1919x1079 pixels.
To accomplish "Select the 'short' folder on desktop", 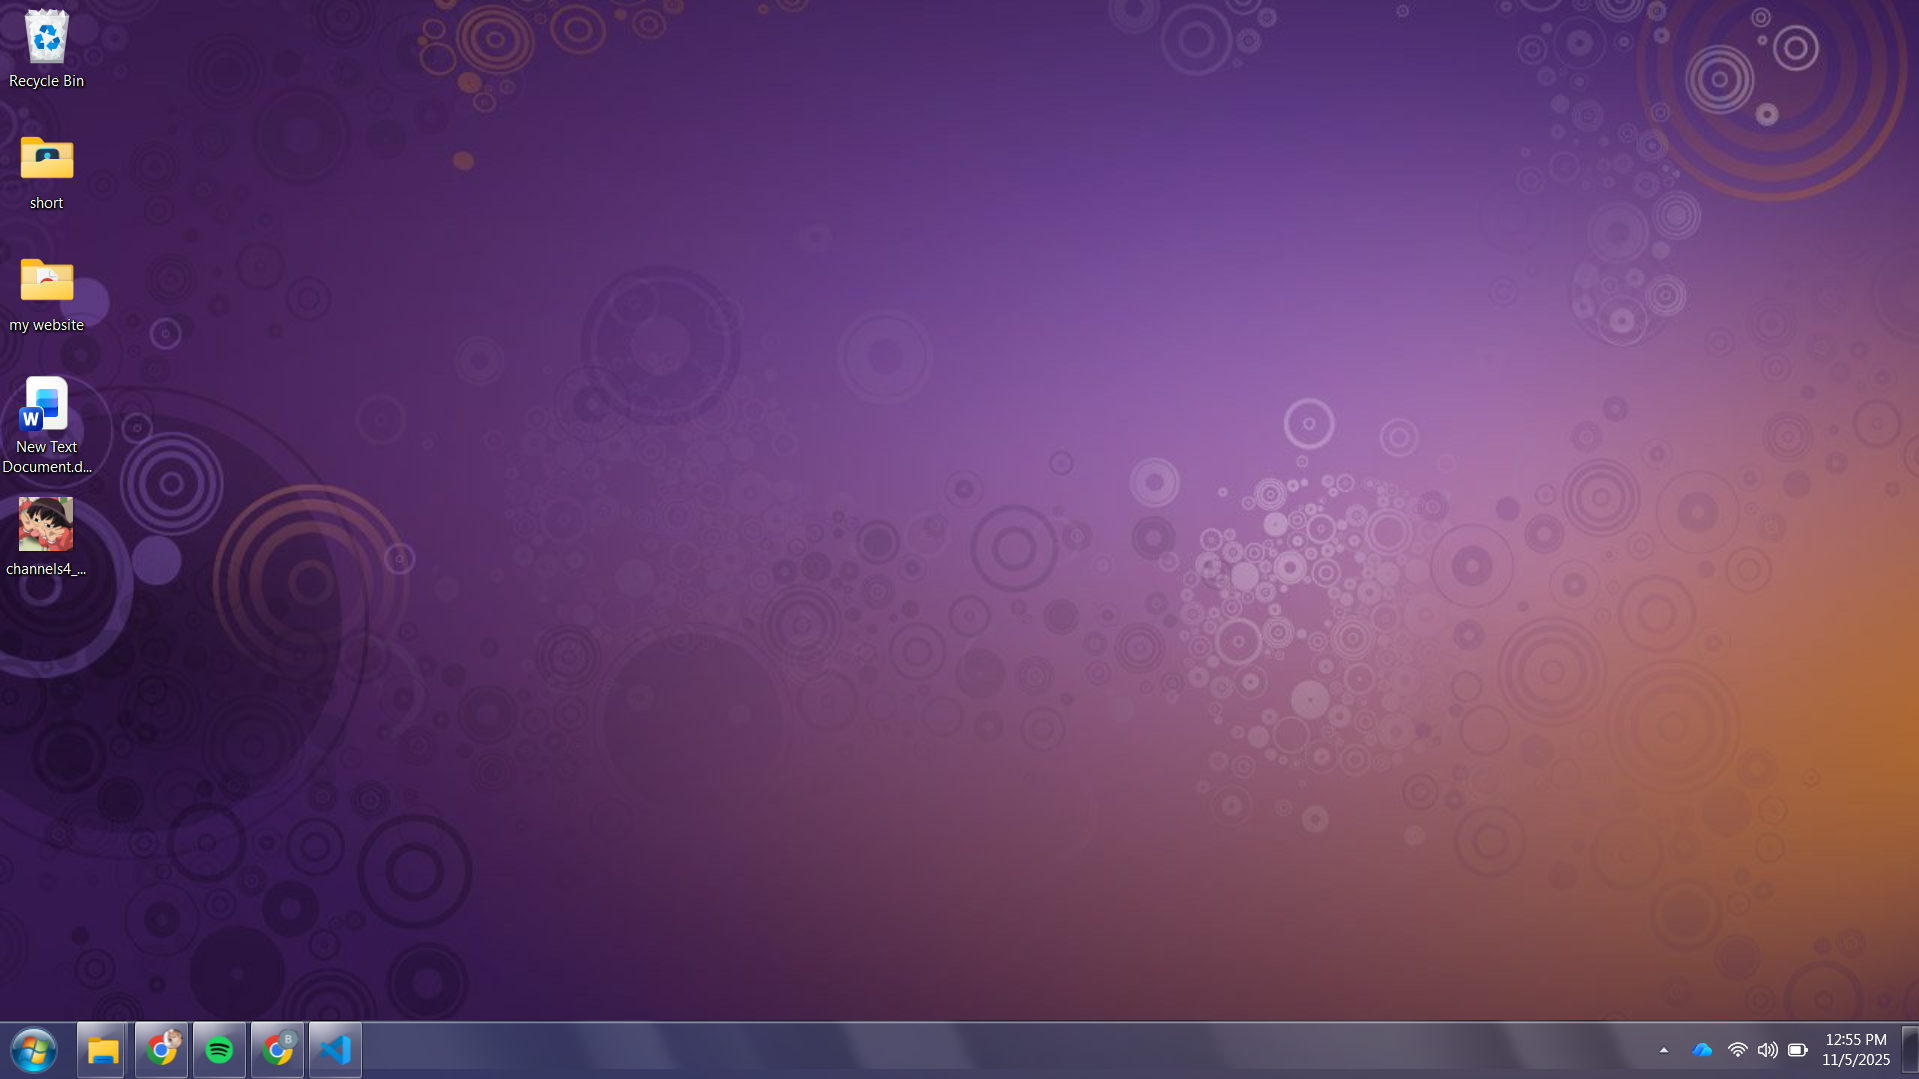I will (46, 160).
